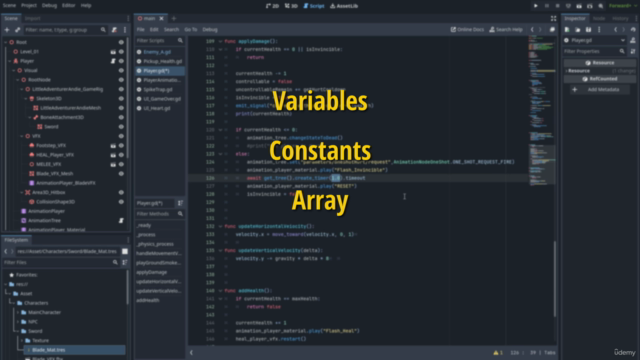This screenshot has width=640, height=360.
Task: Toggle visibility of Level_01 node
Action: click(121, 52)
